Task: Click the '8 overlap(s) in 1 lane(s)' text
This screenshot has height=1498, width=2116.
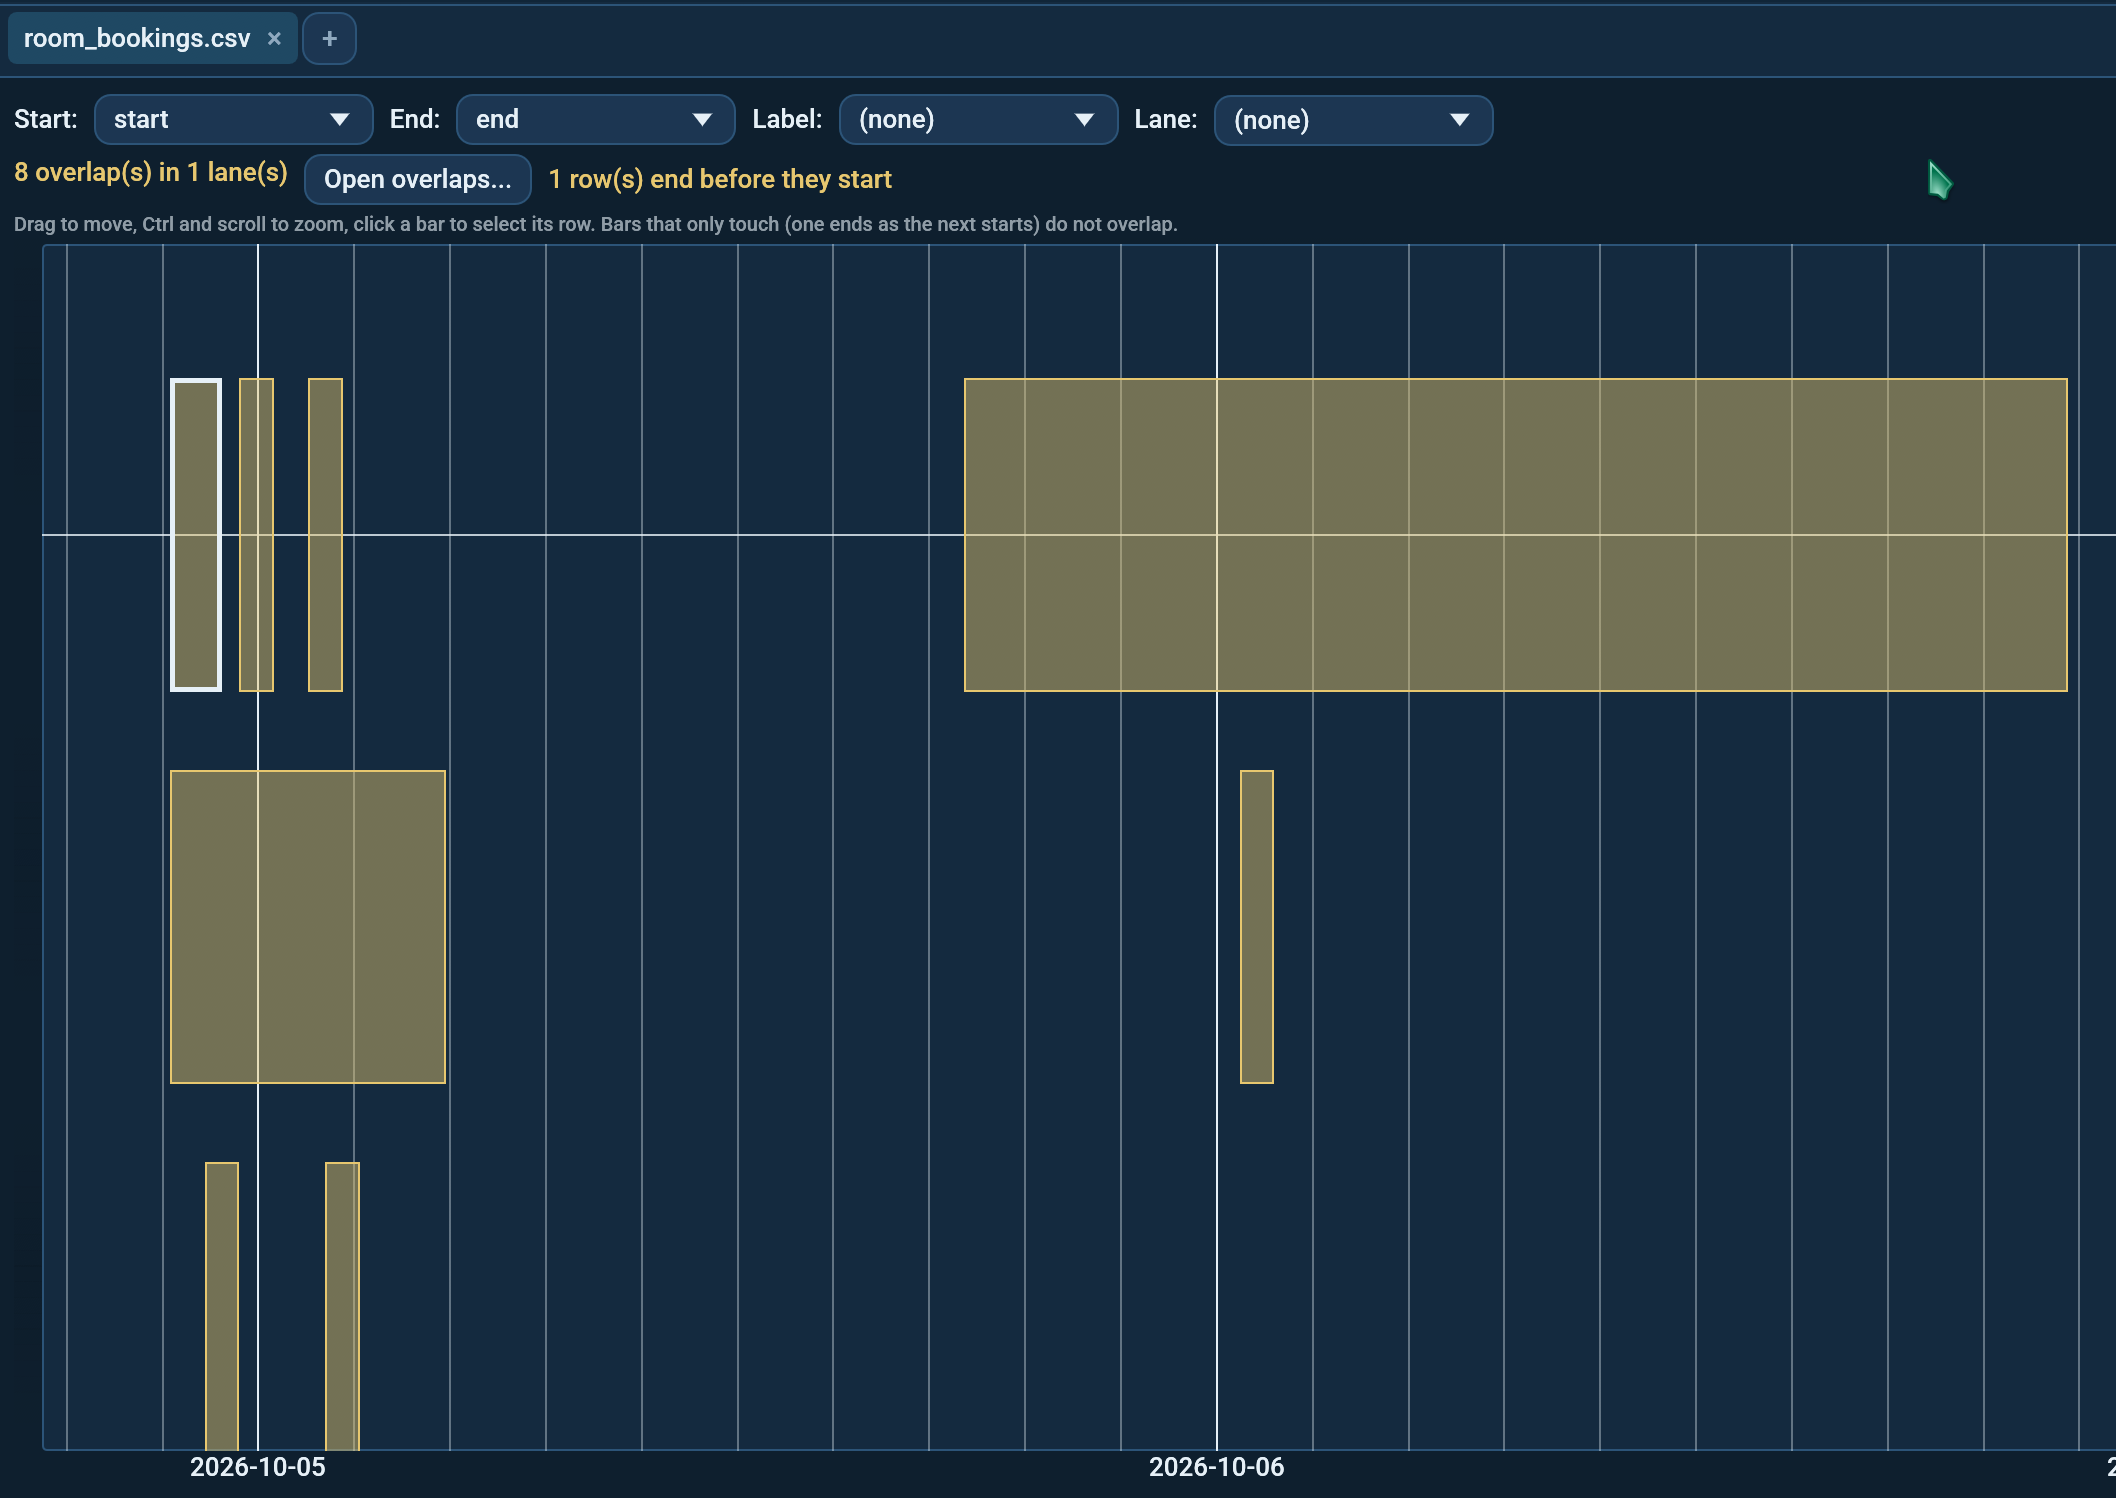Action: [151, 173]
